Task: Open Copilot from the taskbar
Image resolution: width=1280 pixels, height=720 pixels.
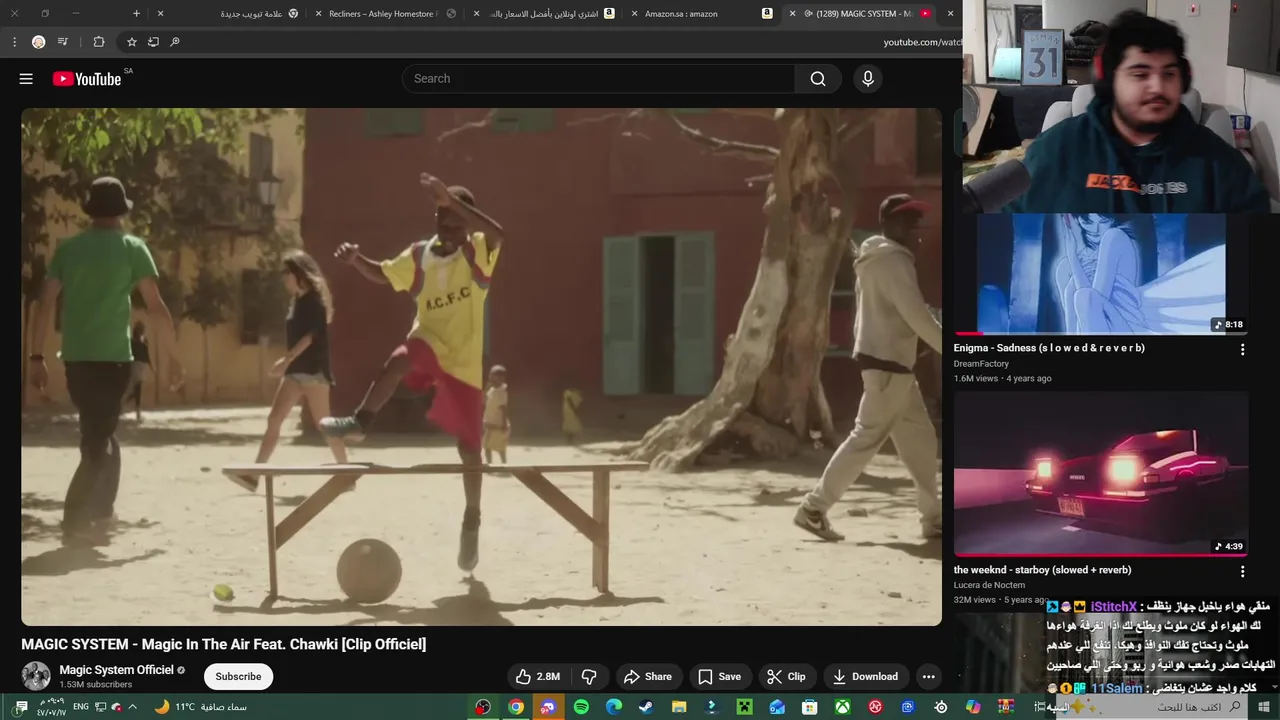Action: 973,707
